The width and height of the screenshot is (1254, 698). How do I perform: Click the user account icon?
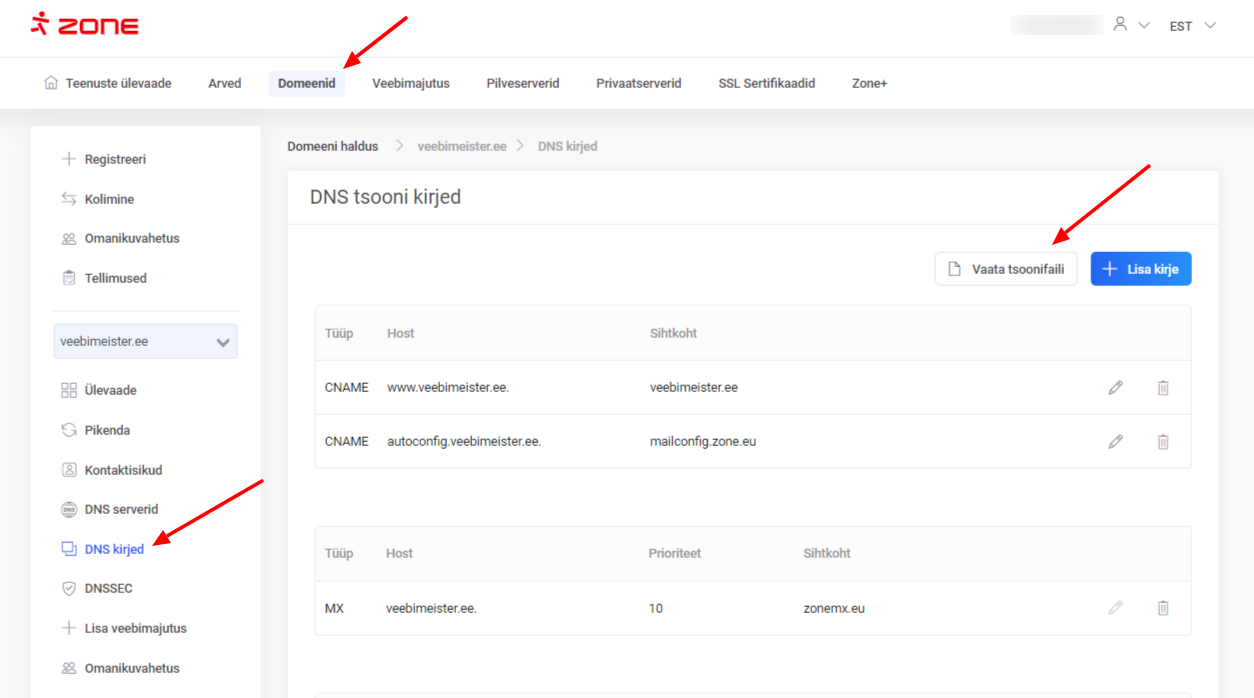click(1120, 25)
